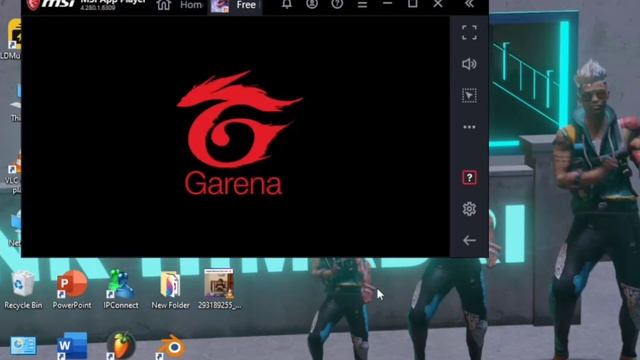This screenshot has height=360, width=640.
Task: Maximize the MSI App Player window
Action: point(413,4)
